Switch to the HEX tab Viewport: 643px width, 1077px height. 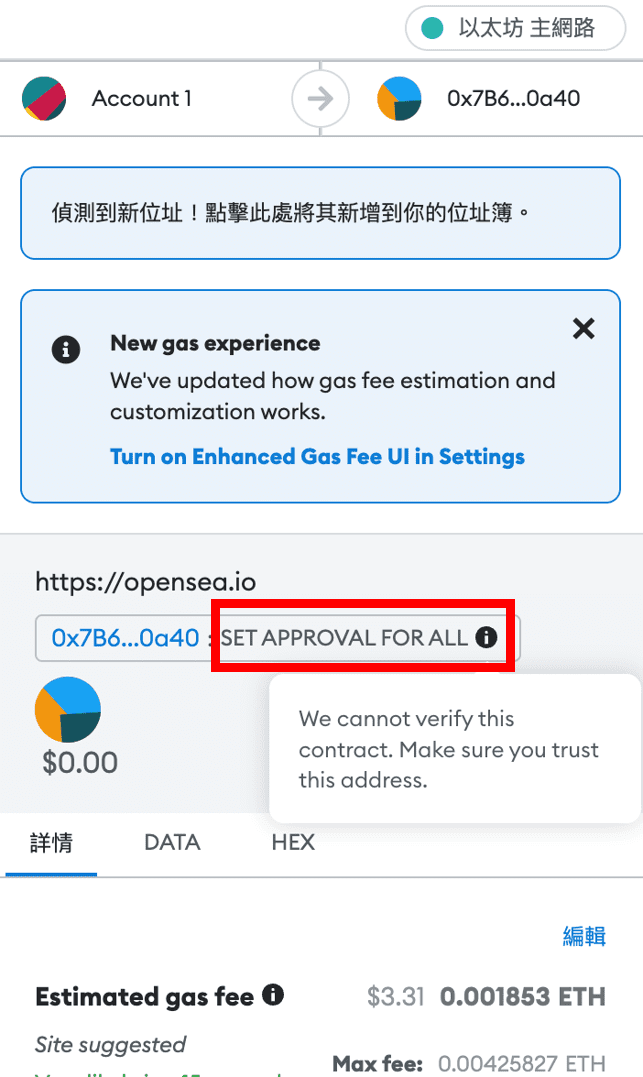[293, 842]
